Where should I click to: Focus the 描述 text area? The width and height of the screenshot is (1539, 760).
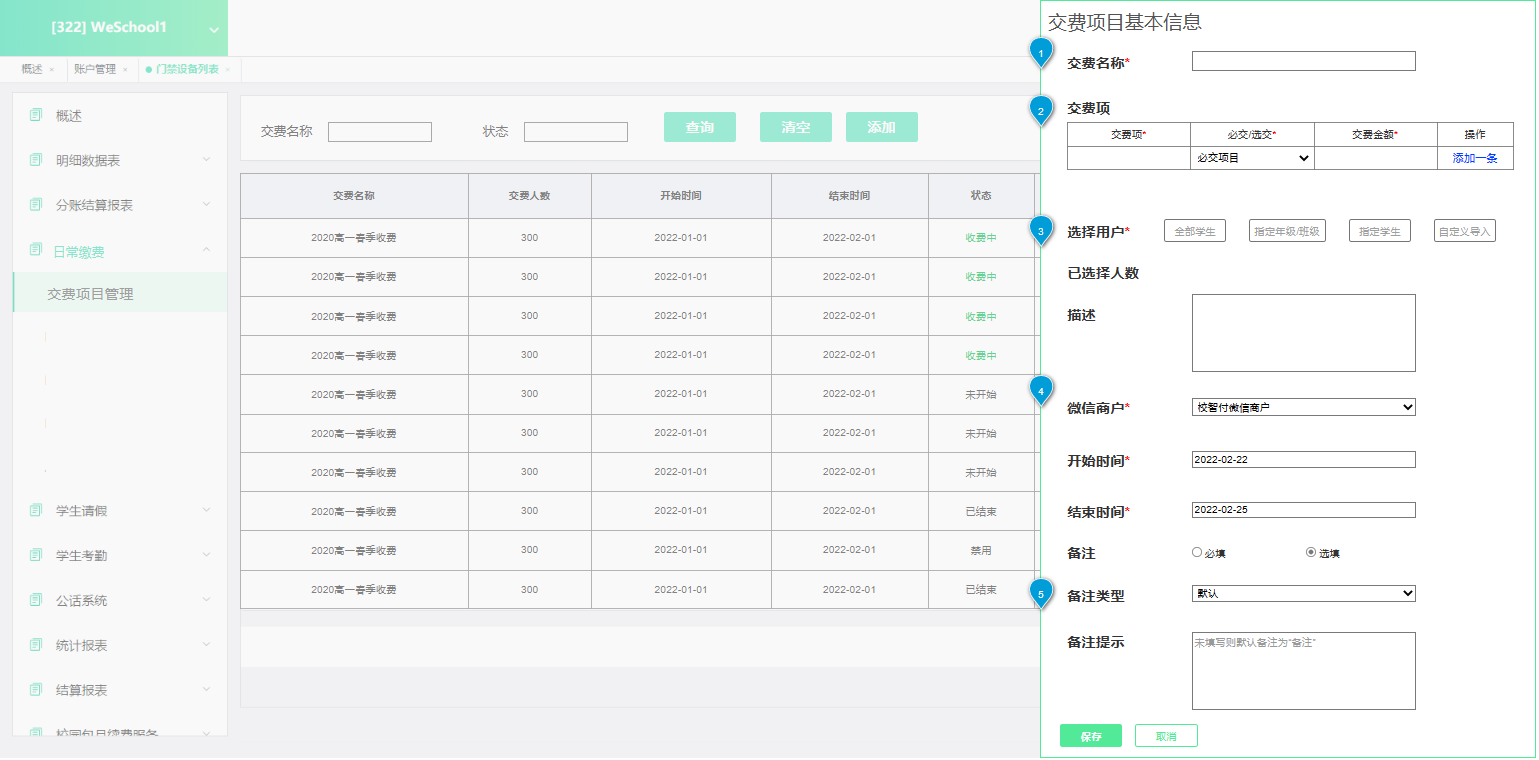1304,333
